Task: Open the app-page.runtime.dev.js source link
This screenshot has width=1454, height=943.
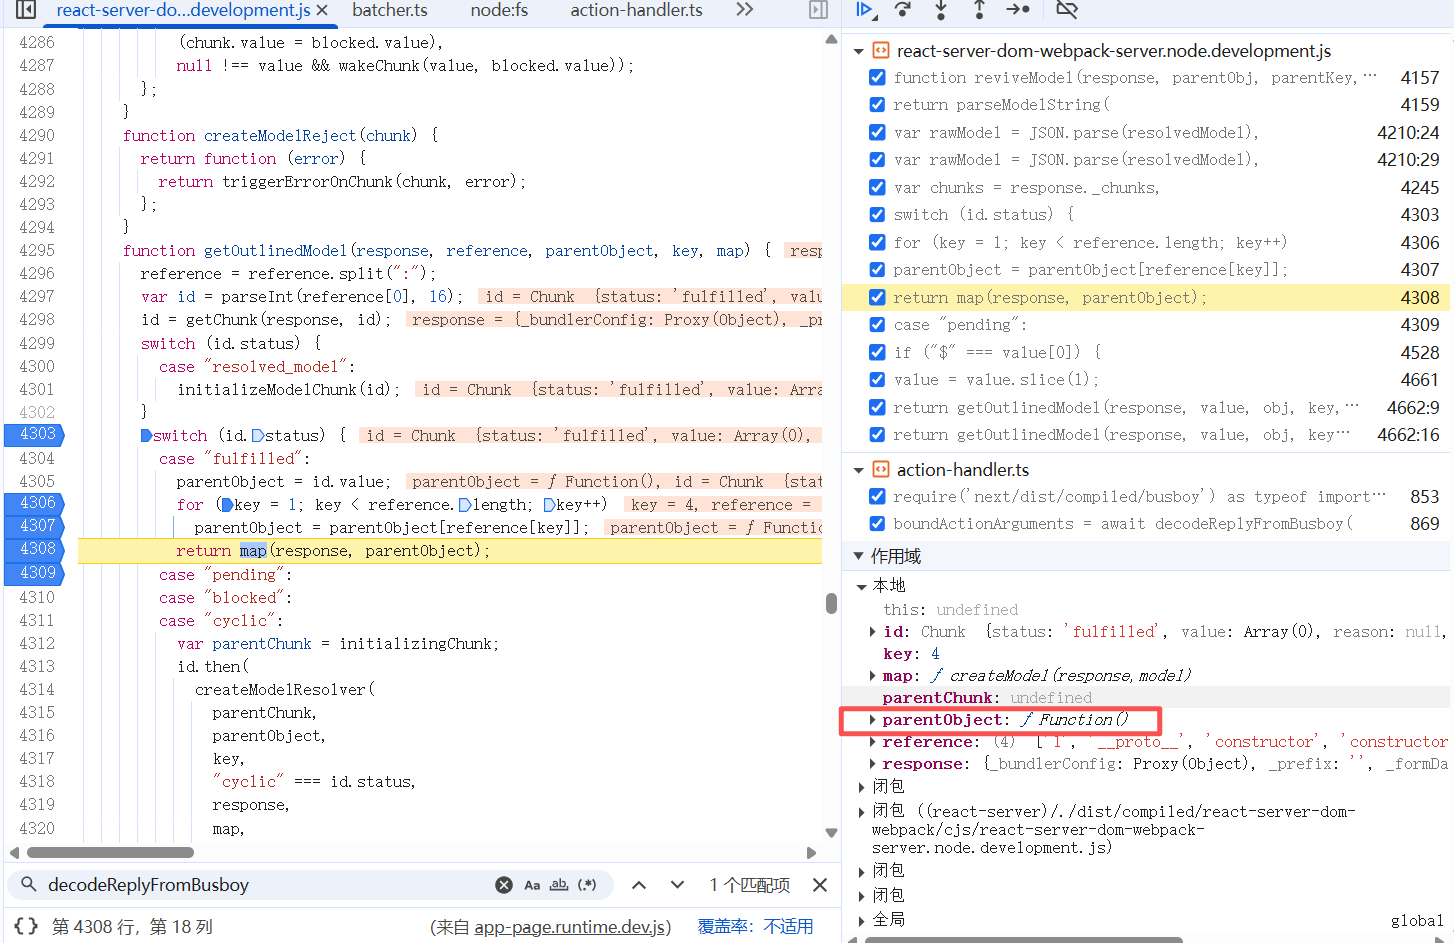Action: [572, 927]
